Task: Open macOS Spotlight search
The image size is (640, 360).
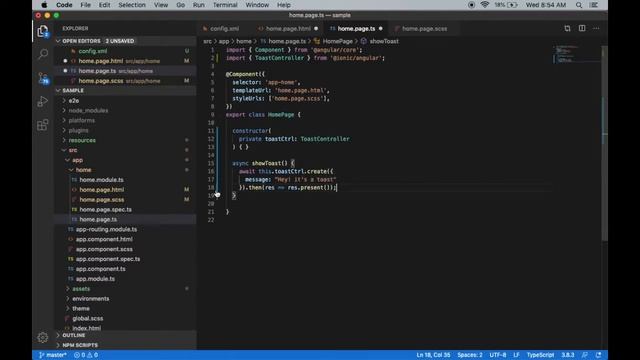Action: point(579,5)
